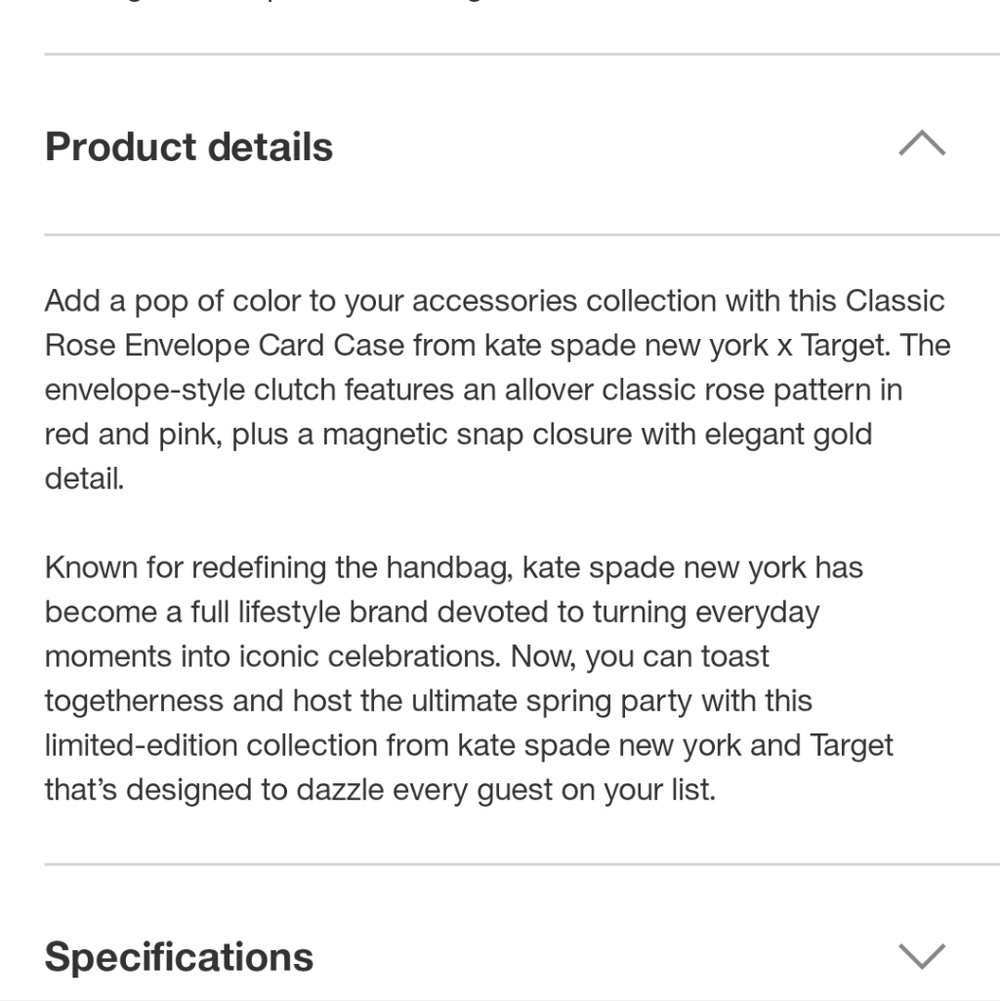Click the divider line above Specifications

click(x=522, y=864)
